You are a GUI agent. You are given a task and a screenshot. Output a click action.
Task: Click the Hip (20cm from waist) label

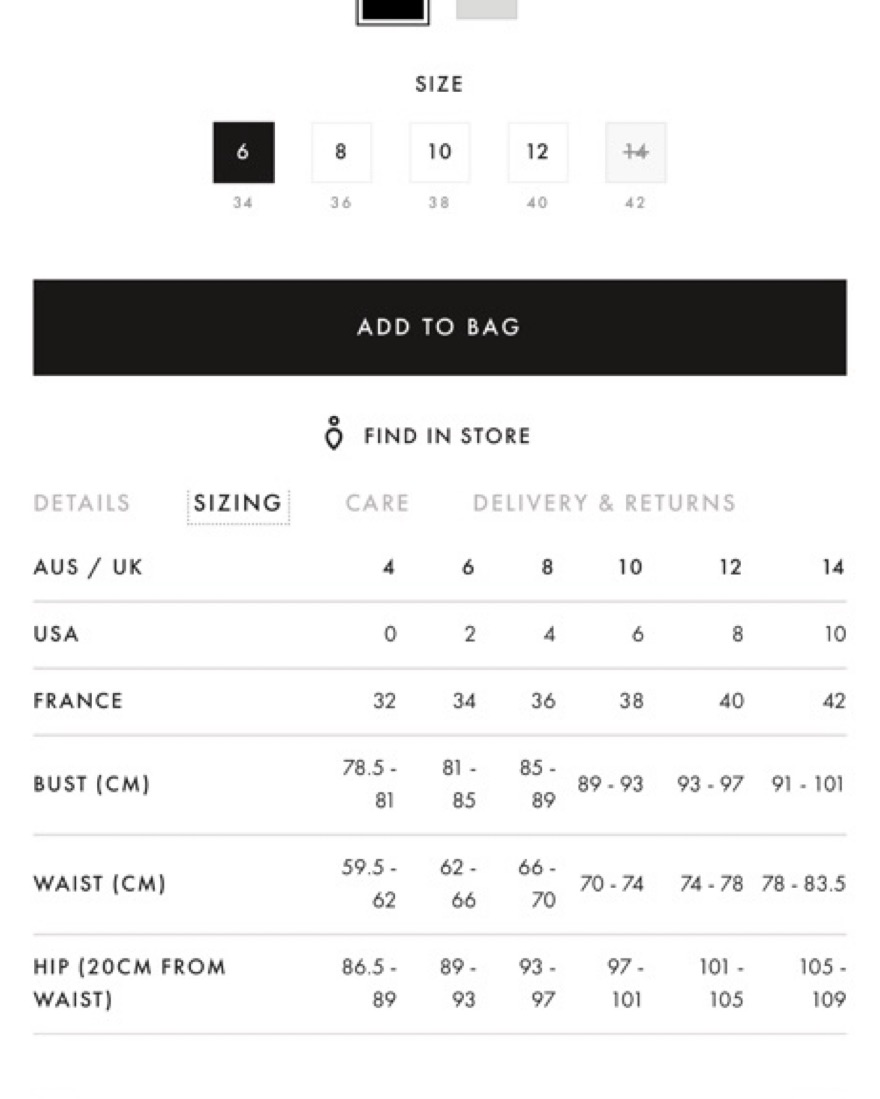130,983
